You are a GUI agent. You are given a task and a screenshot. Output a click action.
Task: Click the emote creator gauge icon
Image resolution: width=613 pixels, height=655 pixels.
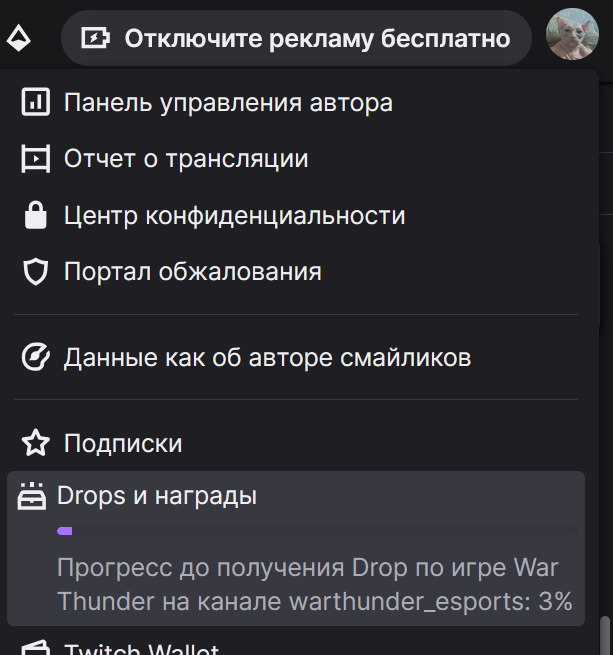[x=36, y=357]
